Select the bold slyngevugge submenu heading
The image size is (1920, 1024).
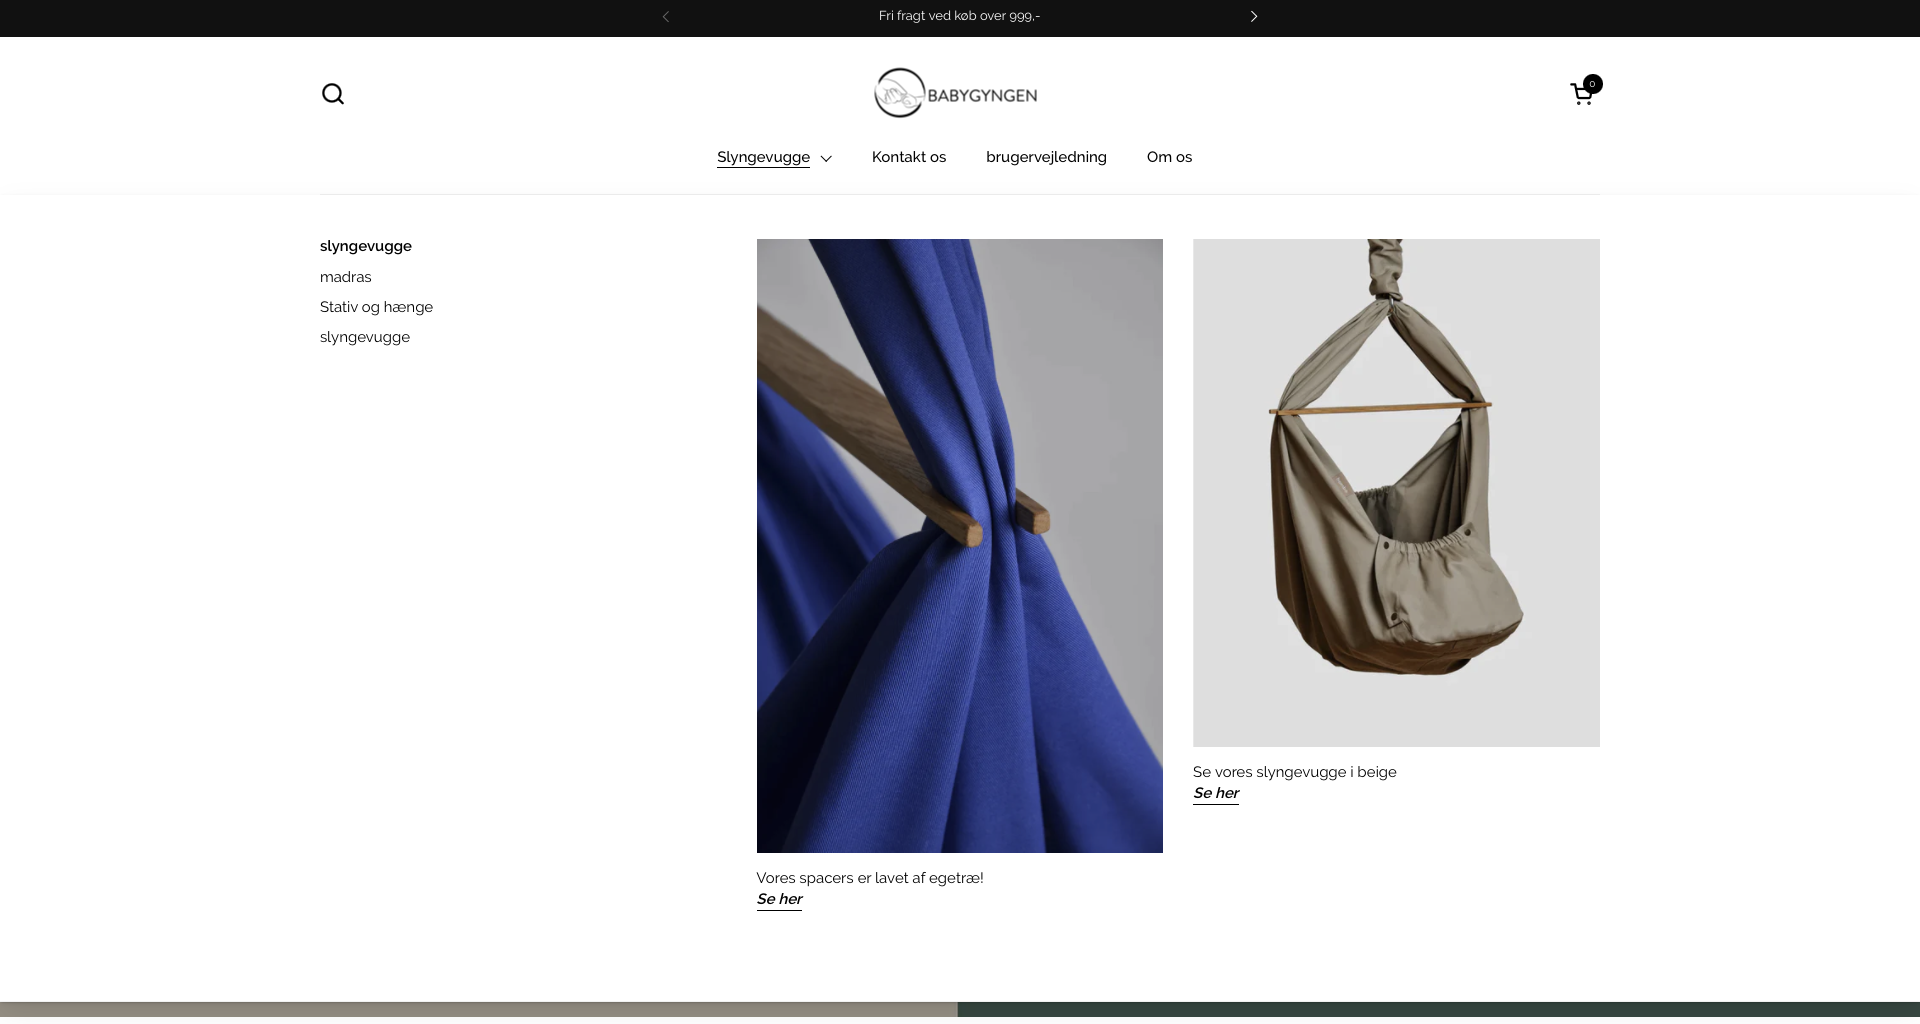click(366, 246)
